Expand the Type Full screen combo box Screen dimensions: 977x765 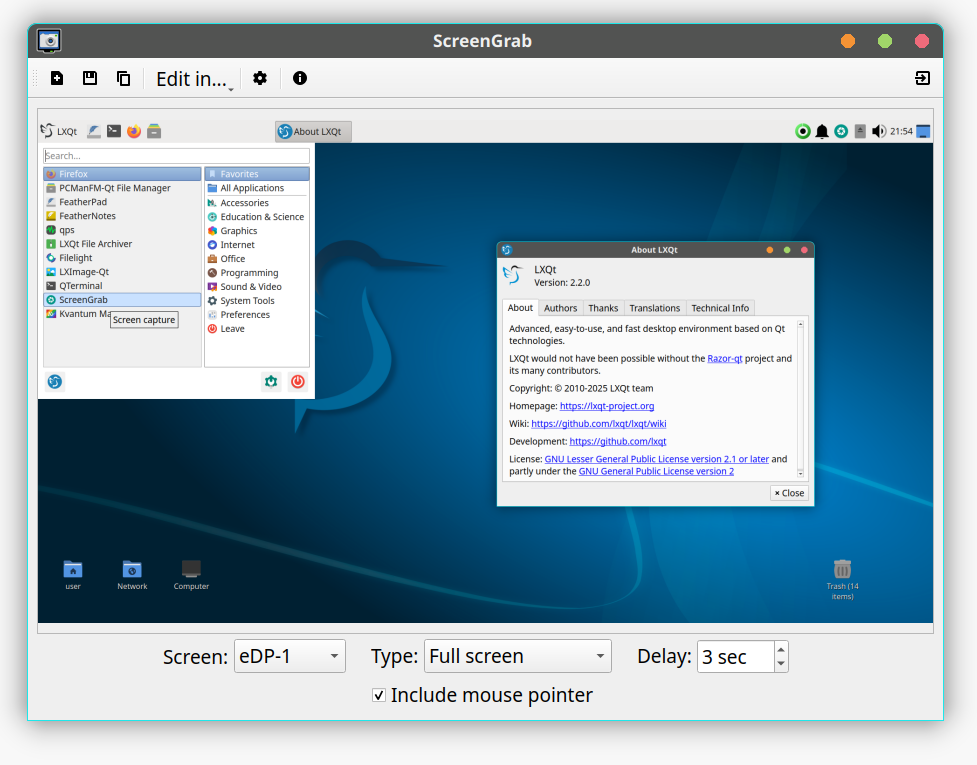tap(517, 656)
